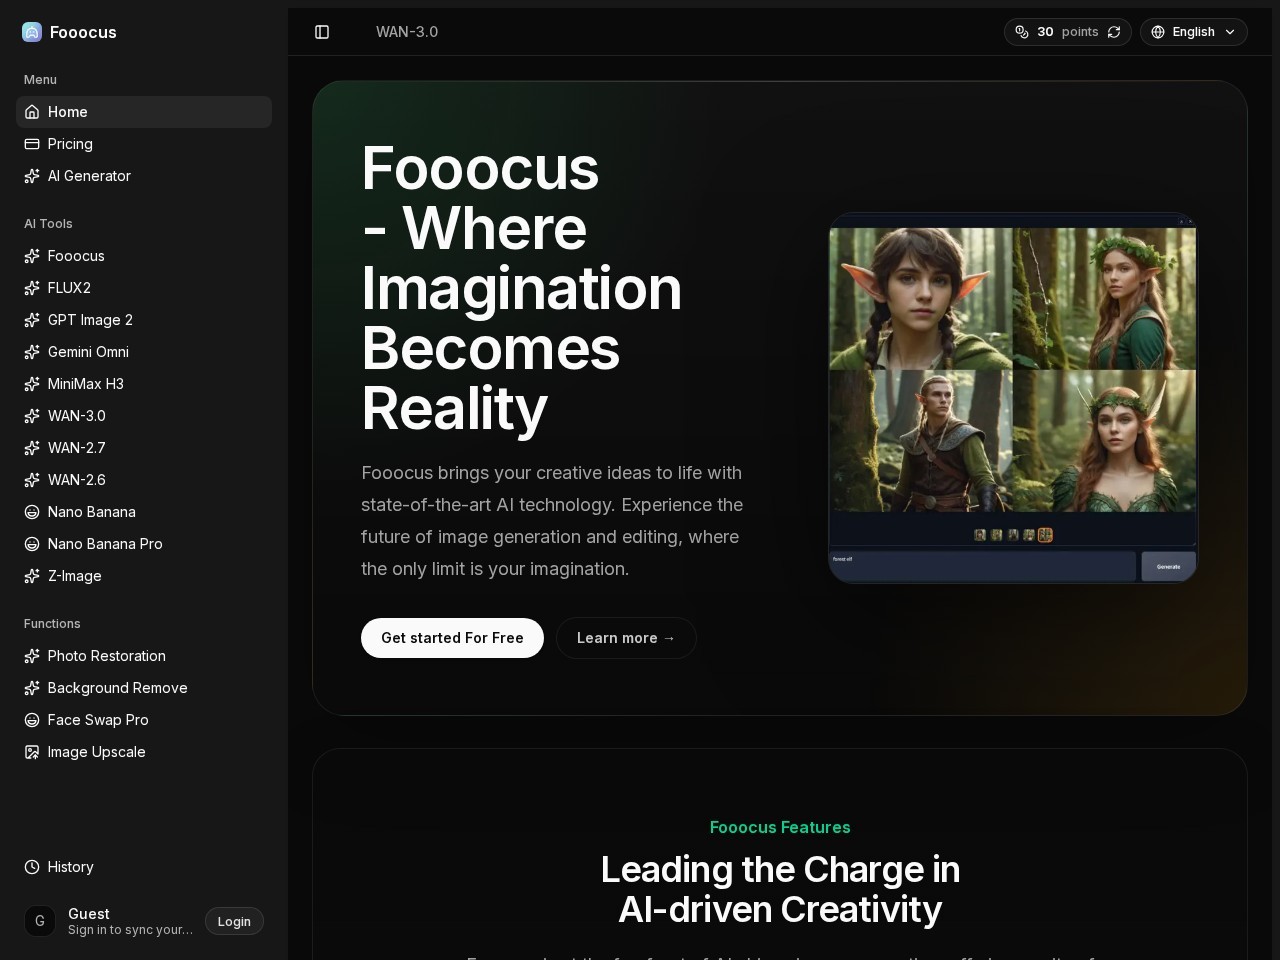
Task: Open the Gemini Omni tool
Action: [x=144, y=352]
